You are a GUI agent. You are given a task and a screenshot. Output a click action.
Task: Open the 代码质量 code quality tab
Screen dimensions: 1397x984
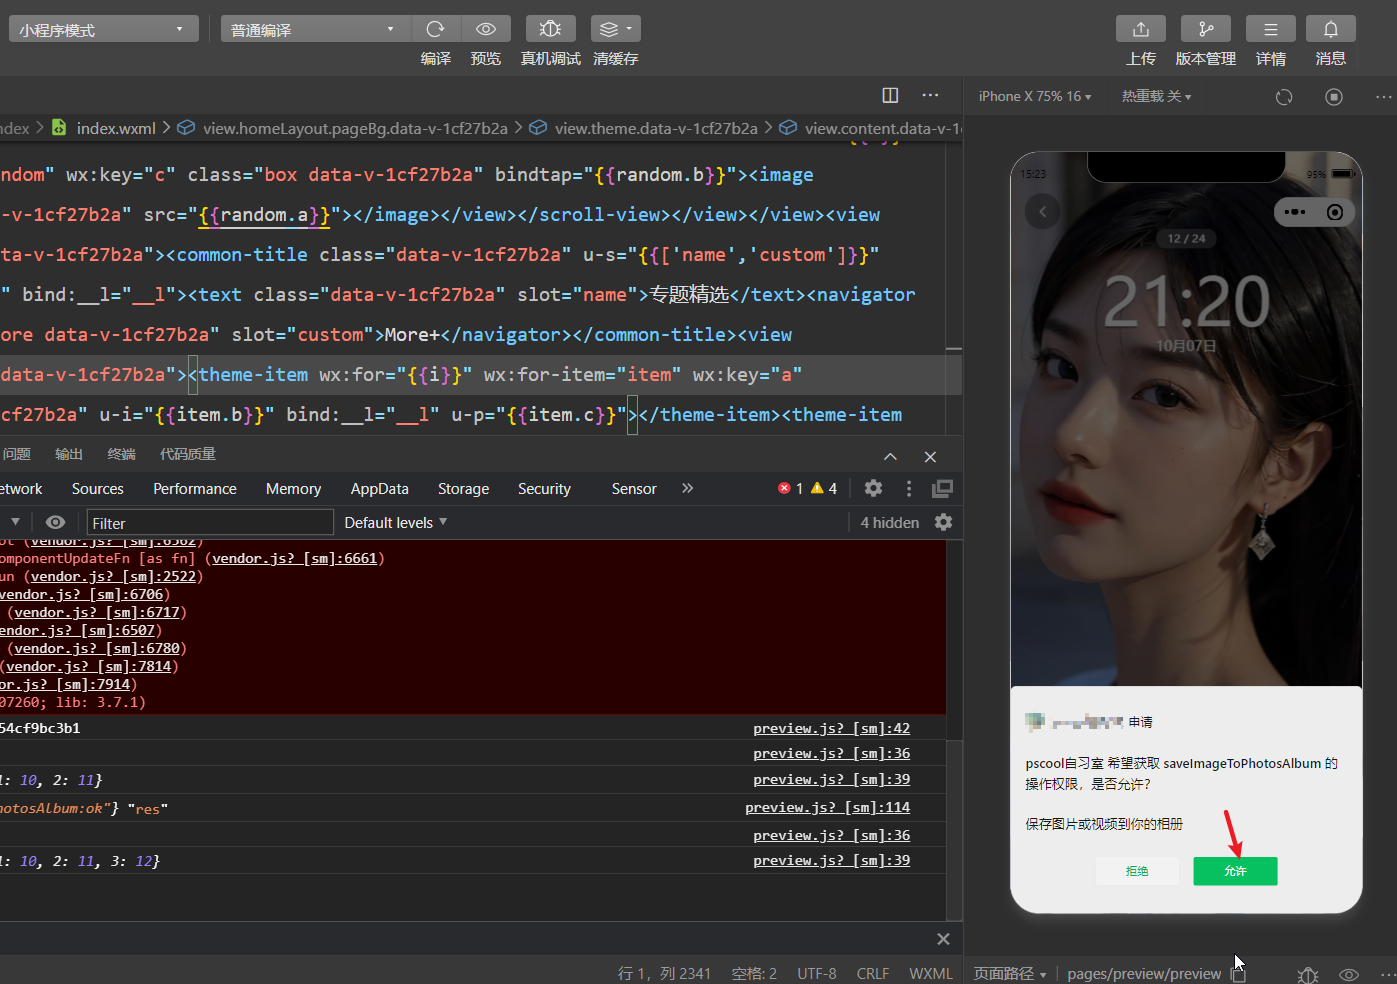(x=188, y=454)
